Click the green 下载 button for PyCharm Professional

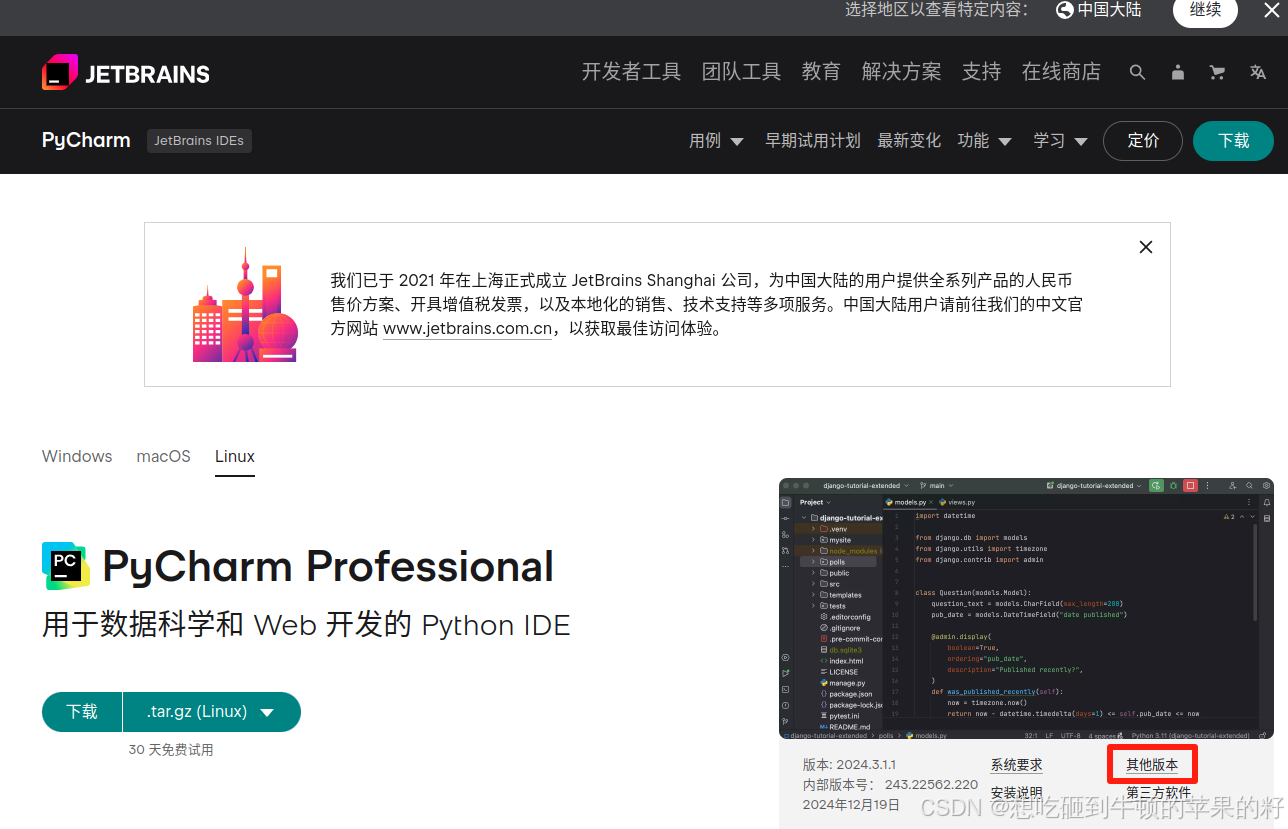coord(82,712)
